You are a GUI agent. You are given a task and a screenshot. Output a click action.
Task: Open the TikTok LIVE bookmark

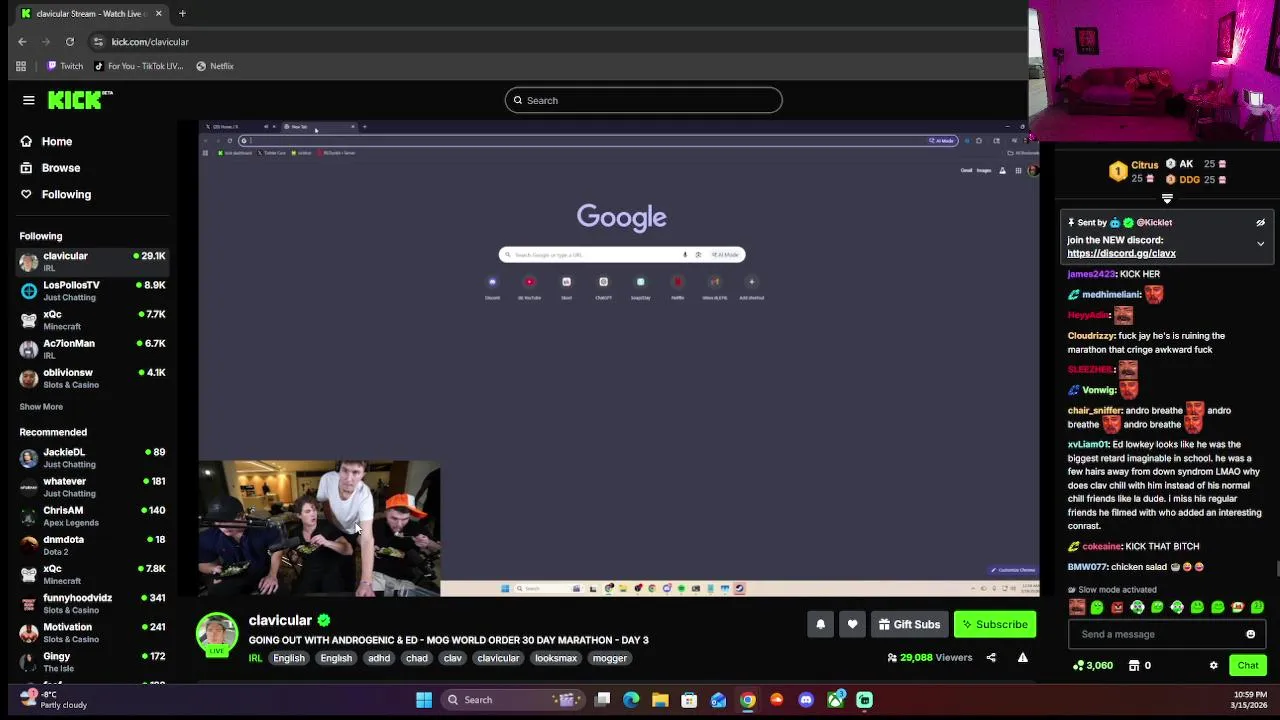(x=138, y=66)
